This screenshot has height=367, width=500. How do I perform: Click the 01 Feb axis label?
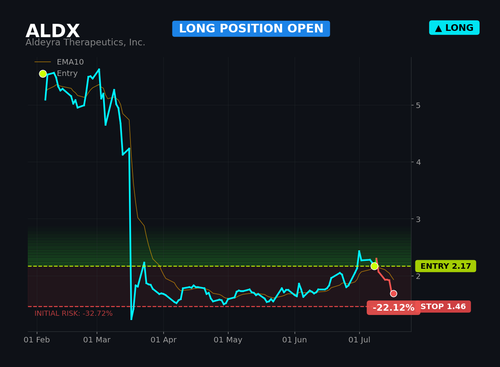[x=37, y=340]
